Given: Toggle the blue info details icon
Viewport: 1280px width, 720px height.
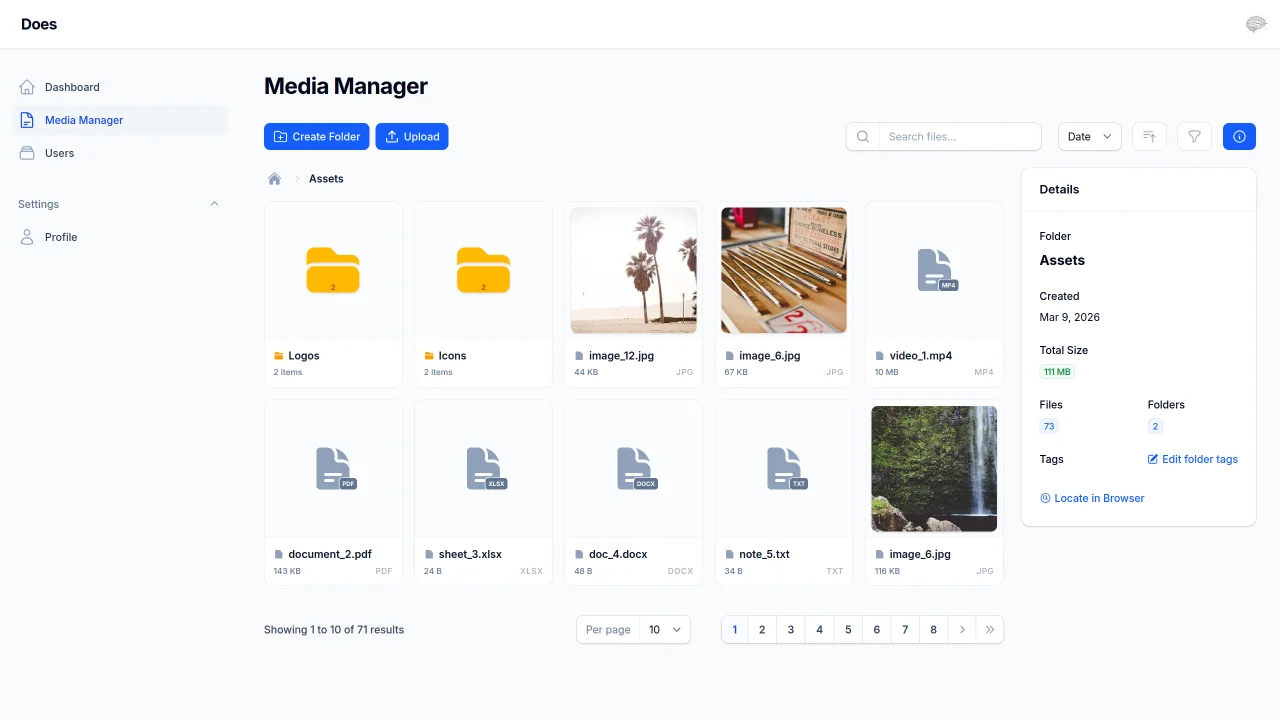Looking at the screenshot, I should (1239, 136).
